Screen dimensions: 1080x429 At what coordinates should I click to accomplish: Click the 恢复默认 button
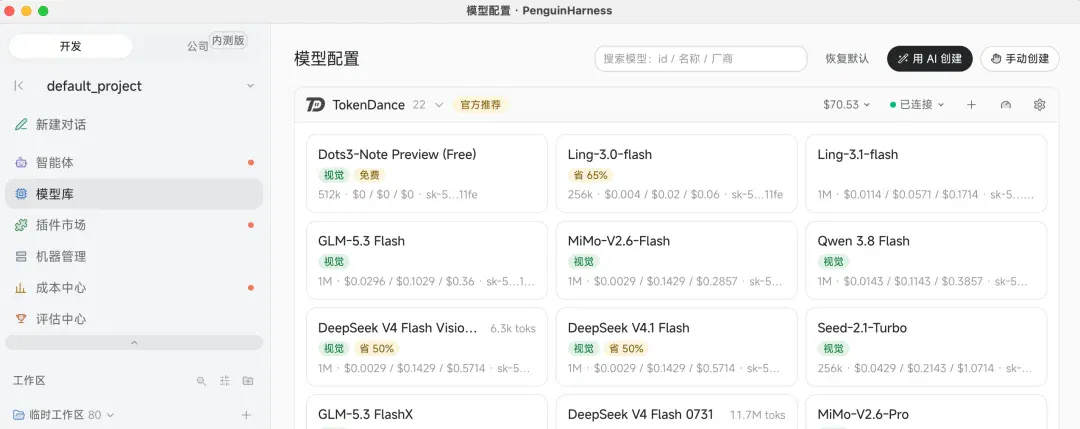(847, 59)
